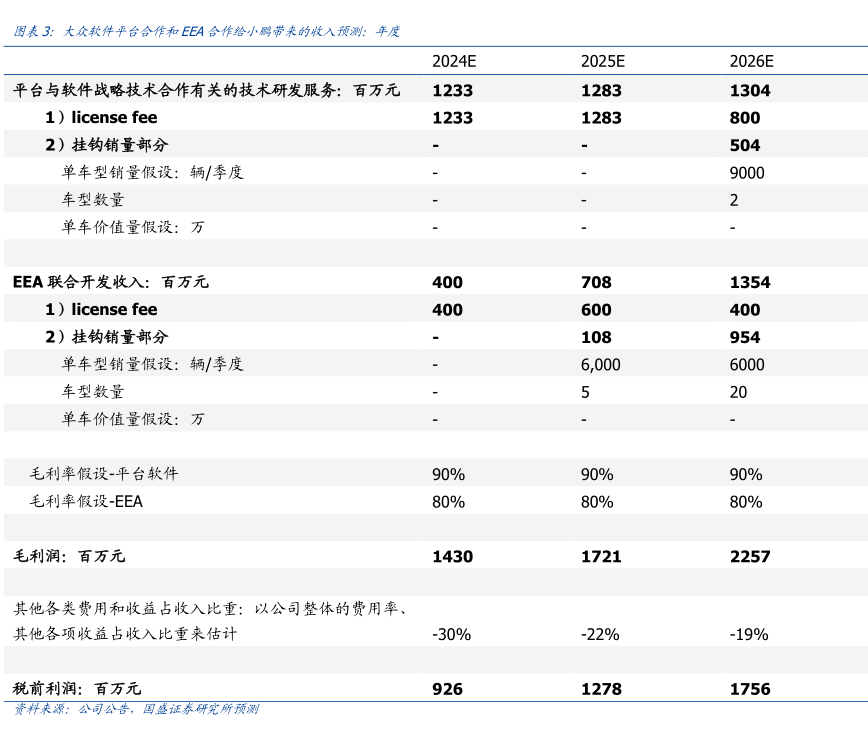This screenshot has width=868, height=748.
Task: Click the gross profit value 1721
Action: (601, 556)
